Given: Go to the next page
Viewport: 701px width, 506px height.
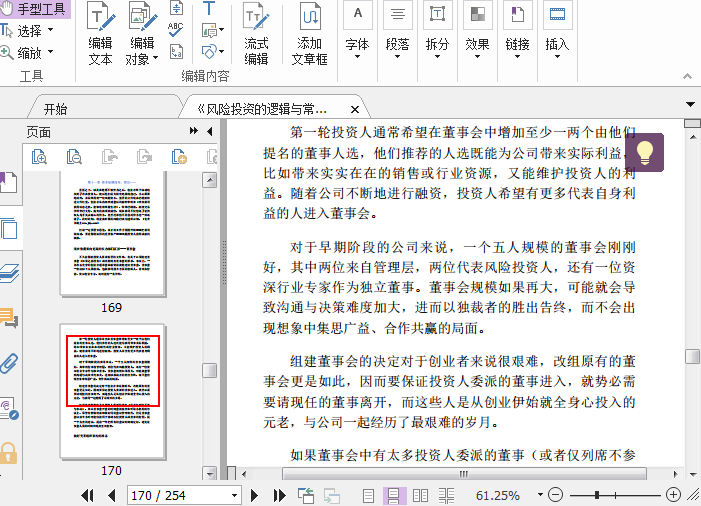Looking at the screenshot, I should 254,495.
